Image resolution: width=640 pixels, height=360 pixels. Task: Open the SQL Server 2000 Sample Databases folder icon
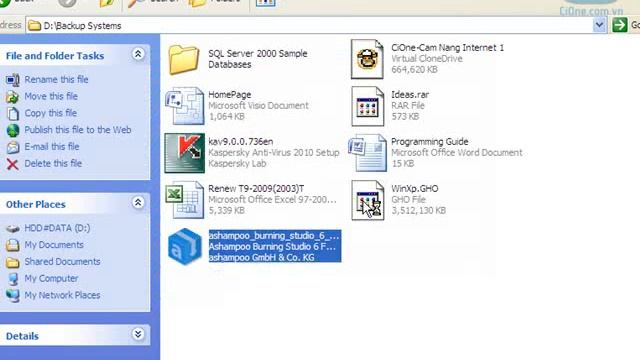pos(184,60)
